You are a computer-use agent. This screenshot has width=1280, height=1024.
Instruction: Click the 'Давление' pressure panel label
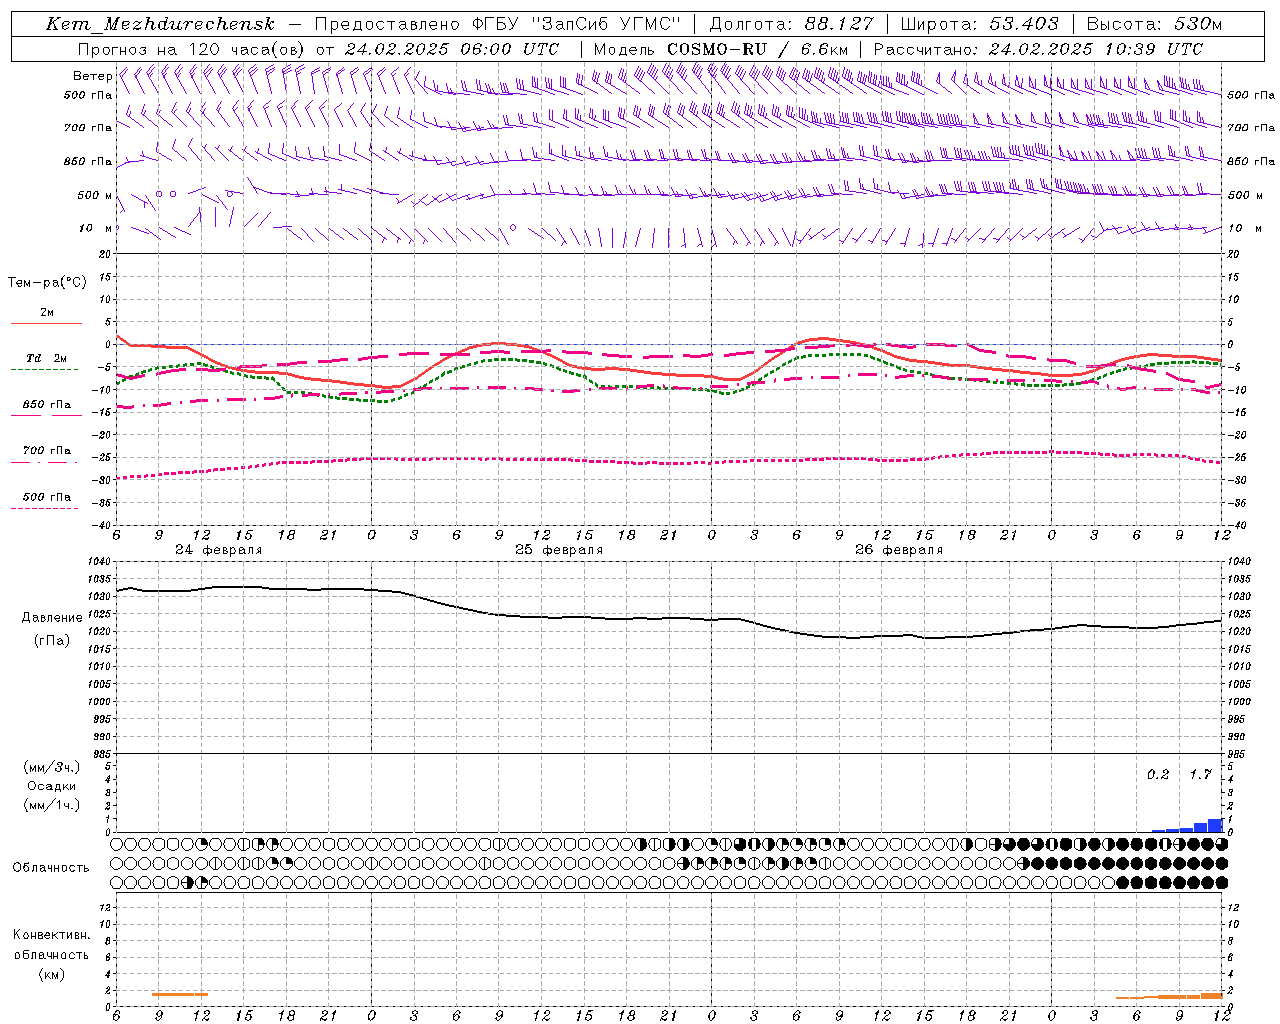click(x=52, y=618)
